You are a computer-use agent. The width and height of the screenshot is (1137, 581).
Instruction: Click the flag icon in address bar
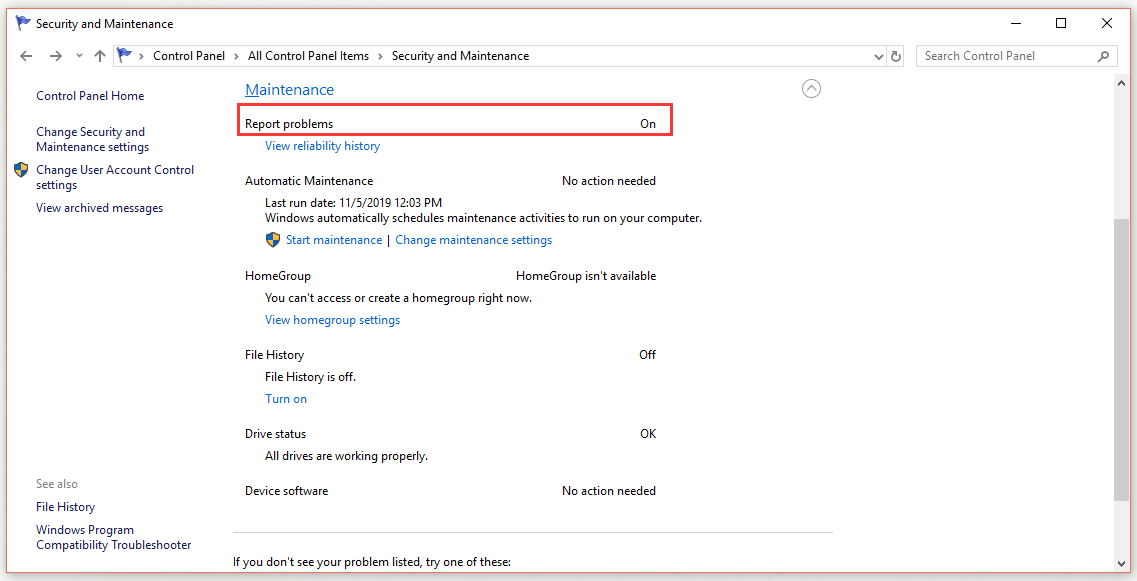125,55
